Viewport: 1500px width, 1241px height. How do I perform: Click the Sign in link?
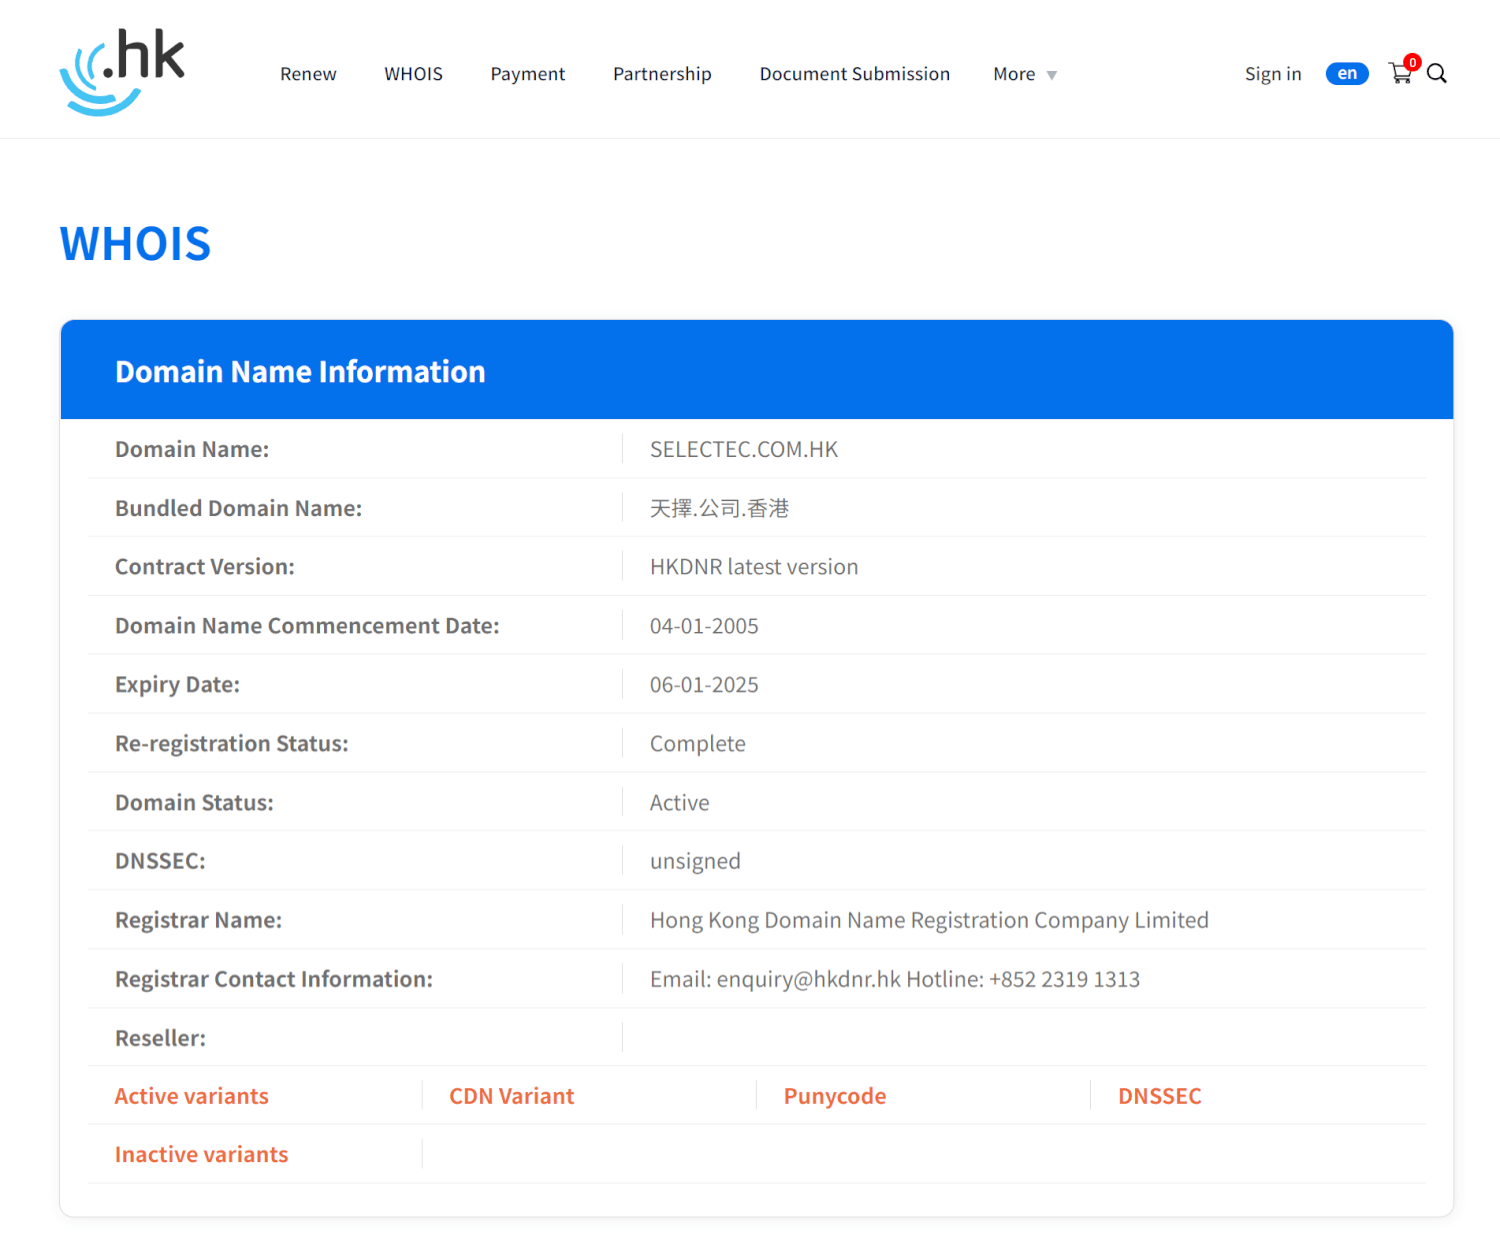(x=1273, y=74)
